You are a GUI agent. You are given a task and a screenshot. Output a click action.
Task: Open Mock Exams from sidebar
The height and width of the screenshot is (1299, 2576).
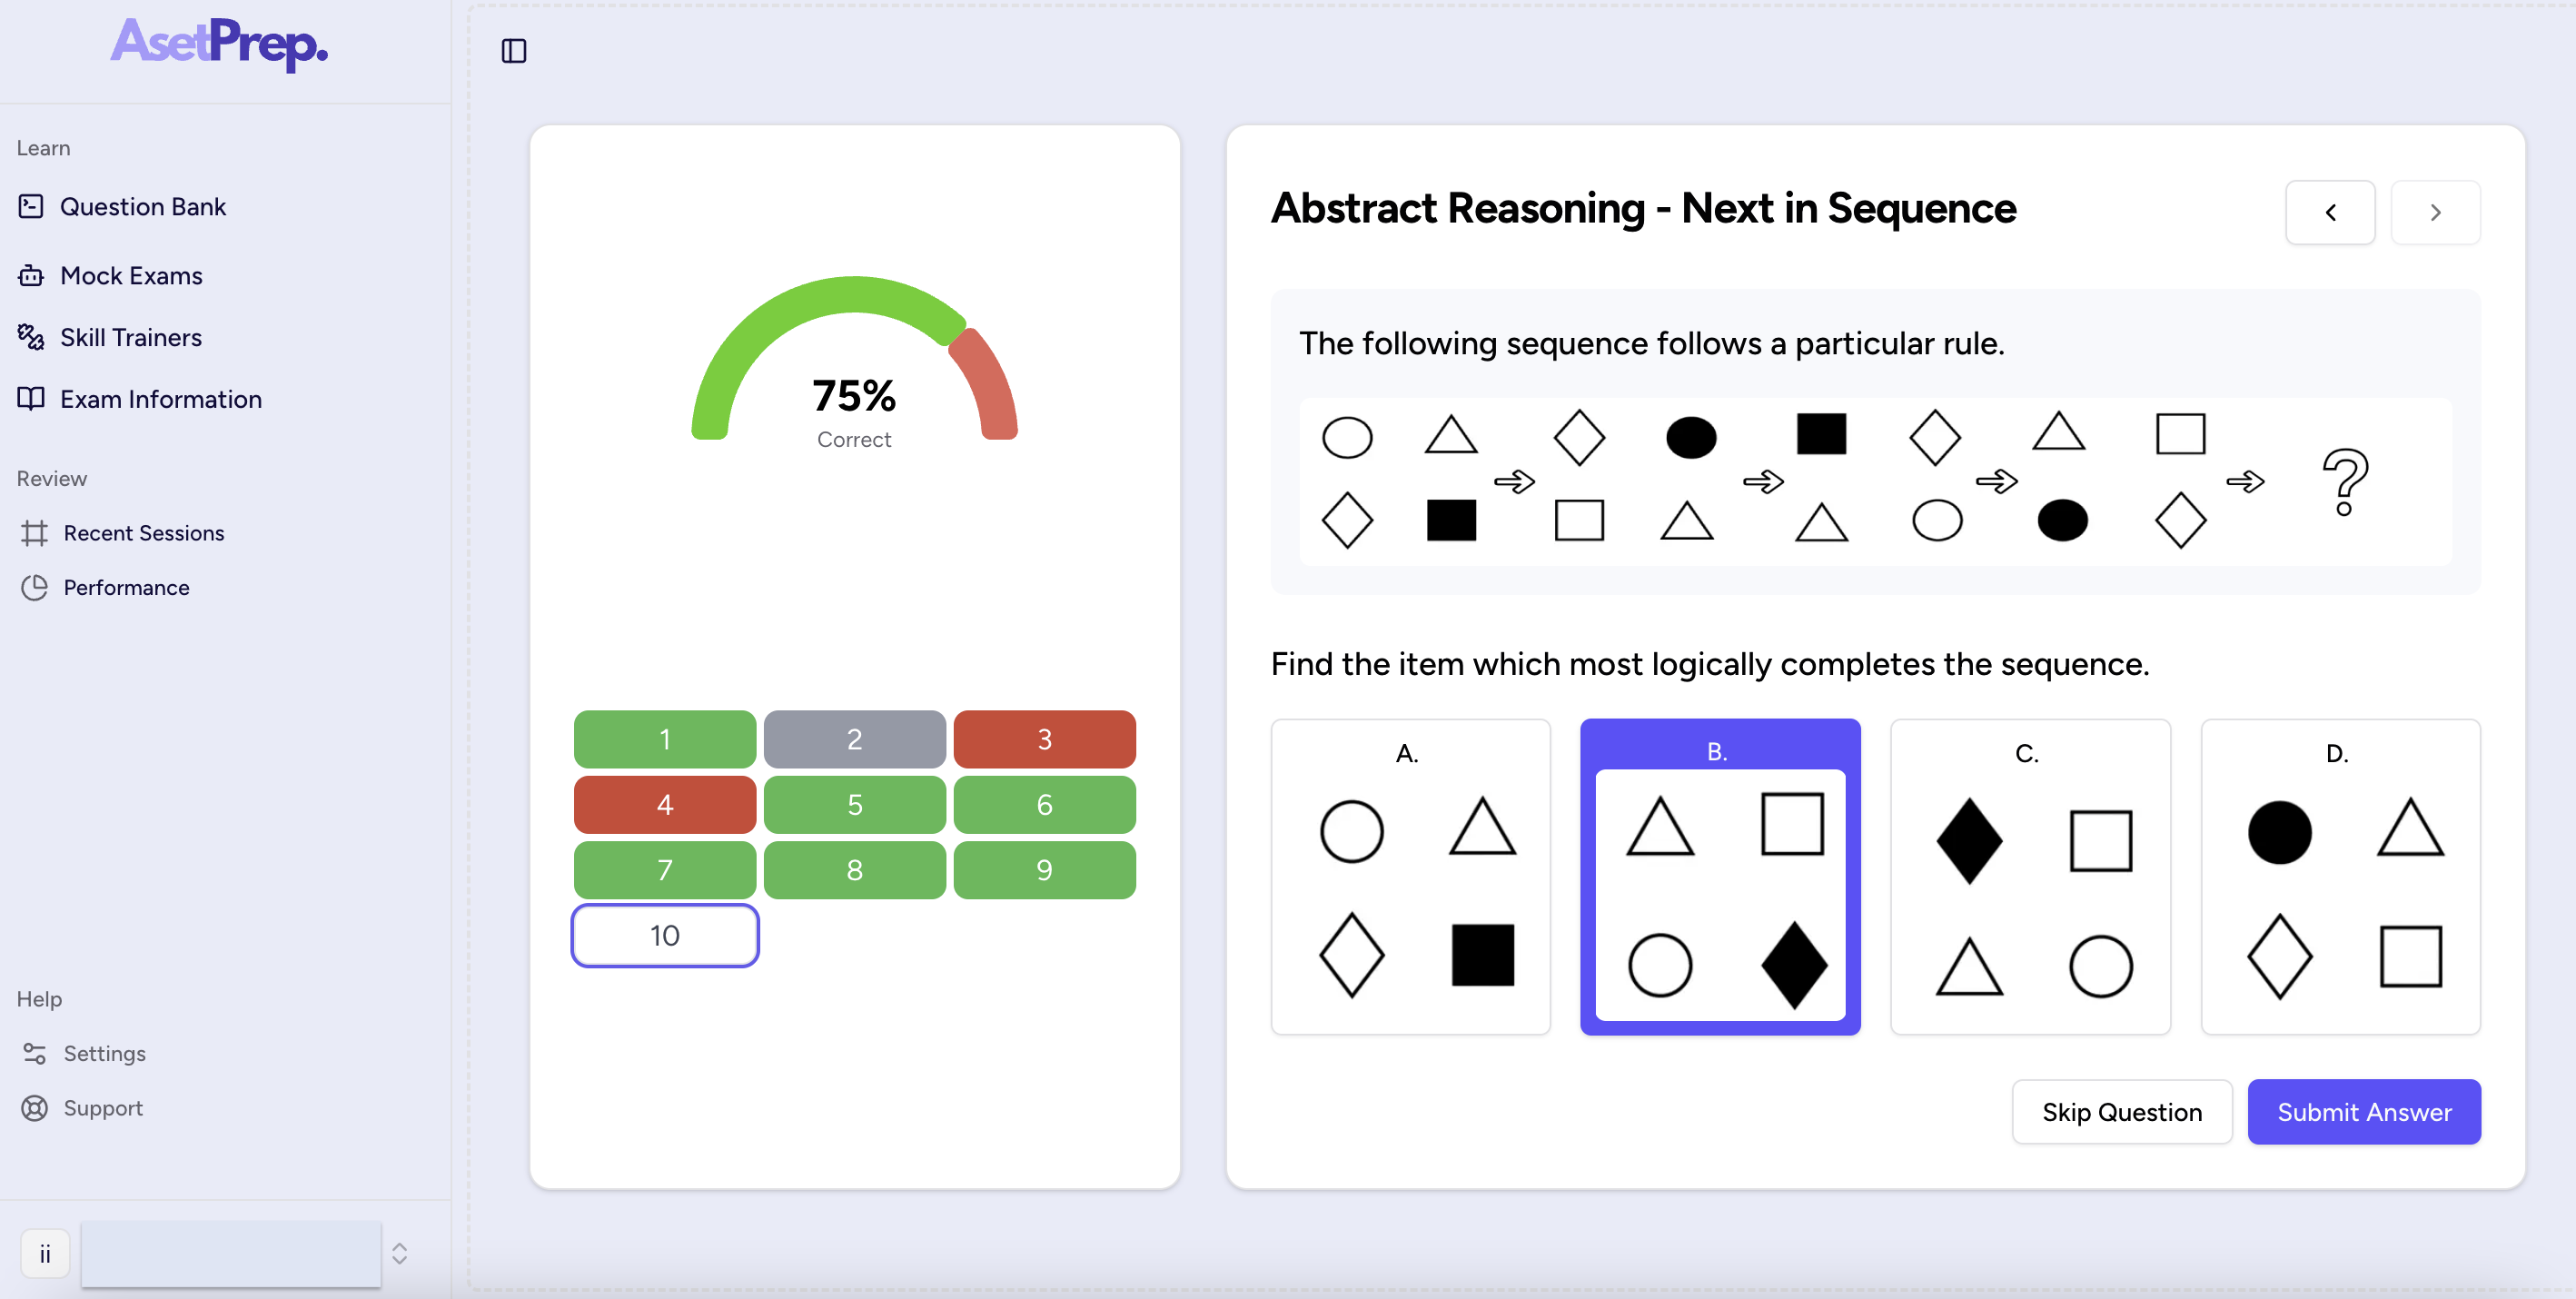(x=131, y=275)
